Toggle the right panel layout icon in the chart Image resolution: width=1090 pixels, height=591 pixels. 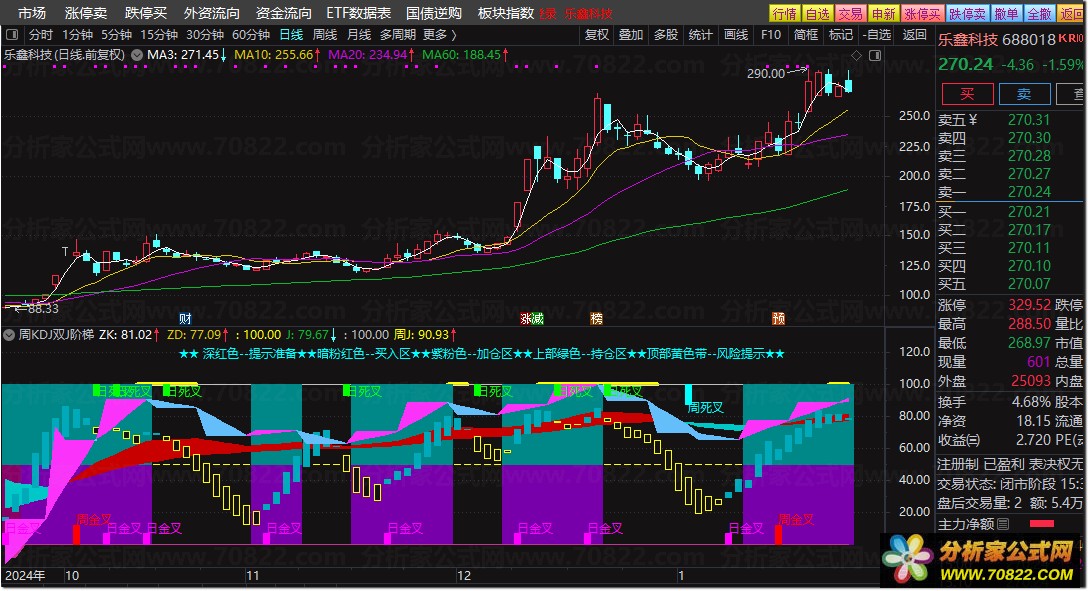point(875,56)
